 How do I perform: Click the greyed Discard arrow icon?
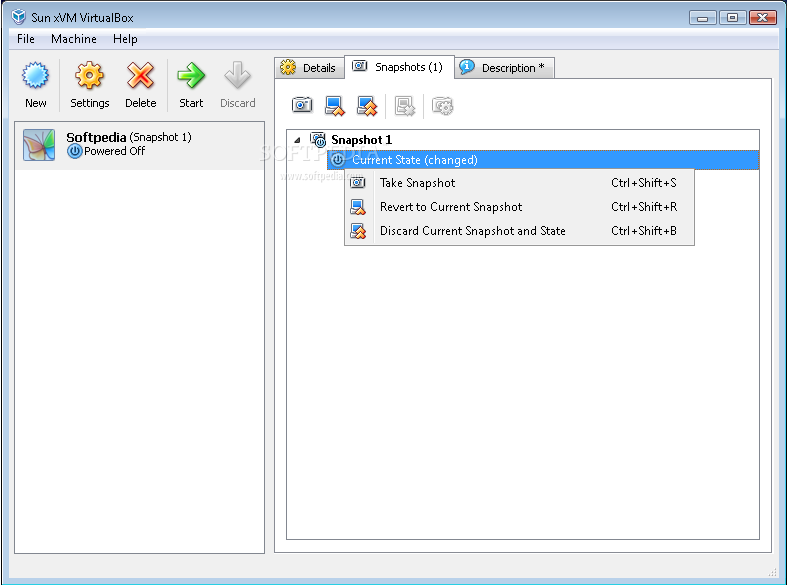click(x=237, y=75)
